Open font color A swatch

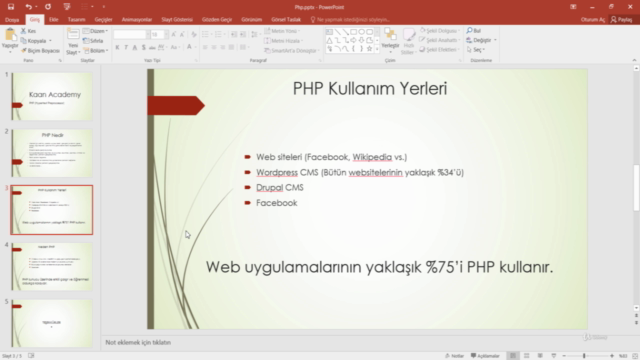(x=189, y=47)
